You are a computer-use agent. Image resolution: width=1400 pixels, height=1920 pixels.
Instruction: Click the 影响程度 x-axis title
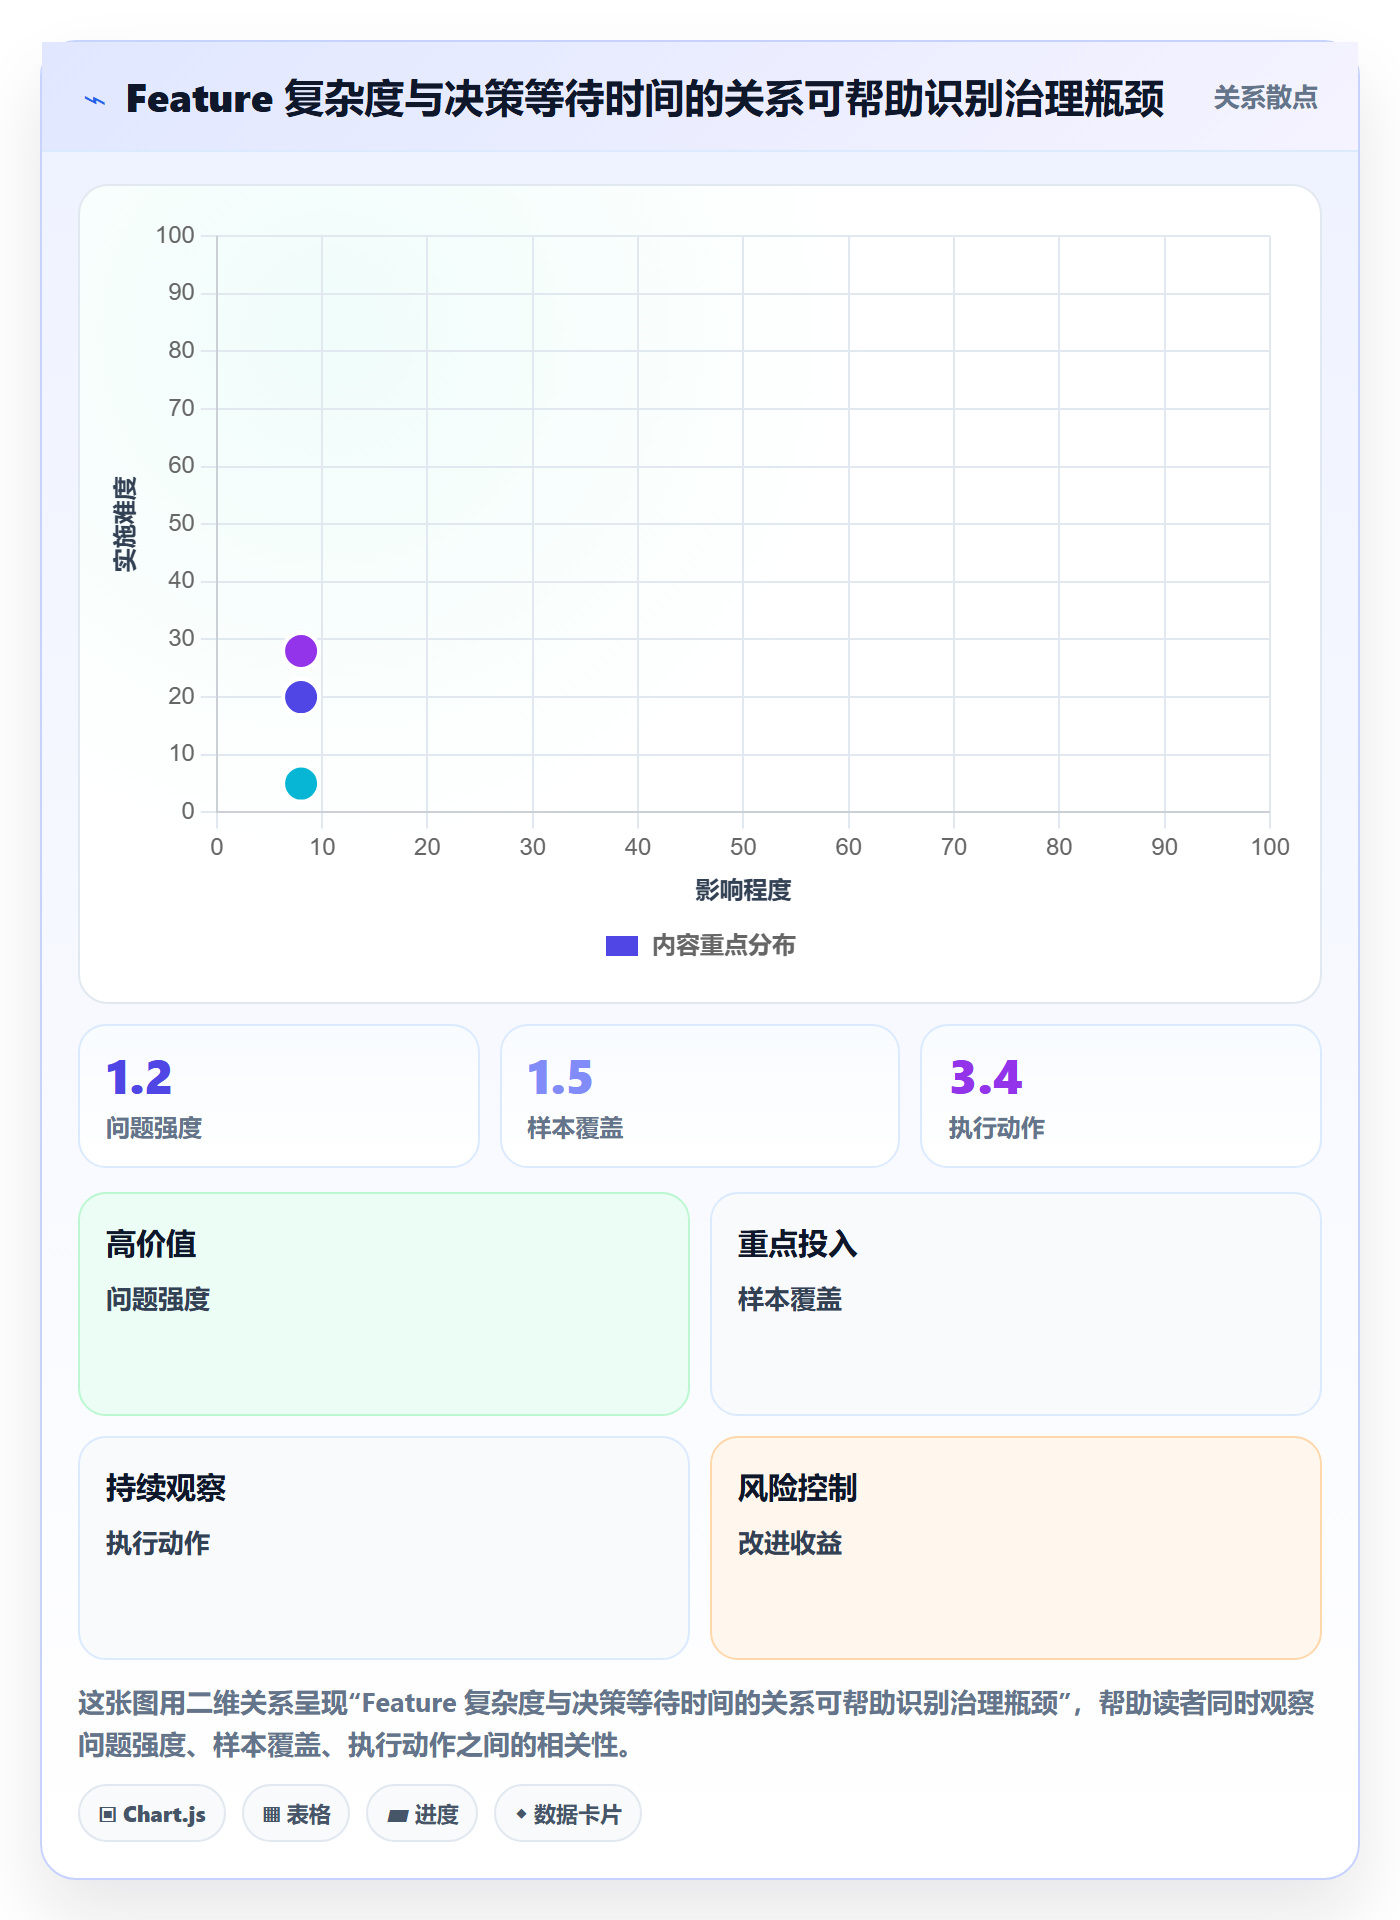(x=743, y=890)
